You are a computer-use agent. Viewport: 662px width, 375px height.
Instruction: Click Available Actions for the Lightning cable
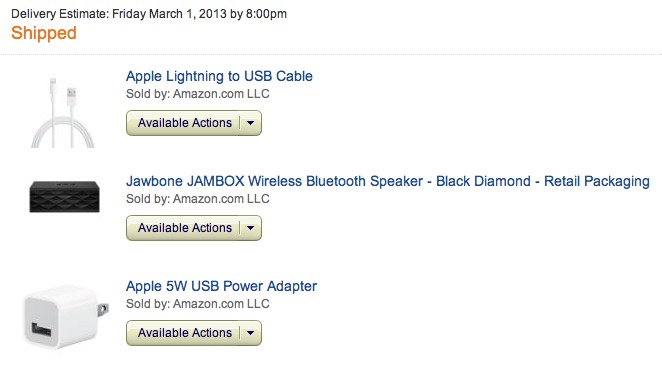click(185, 123)
